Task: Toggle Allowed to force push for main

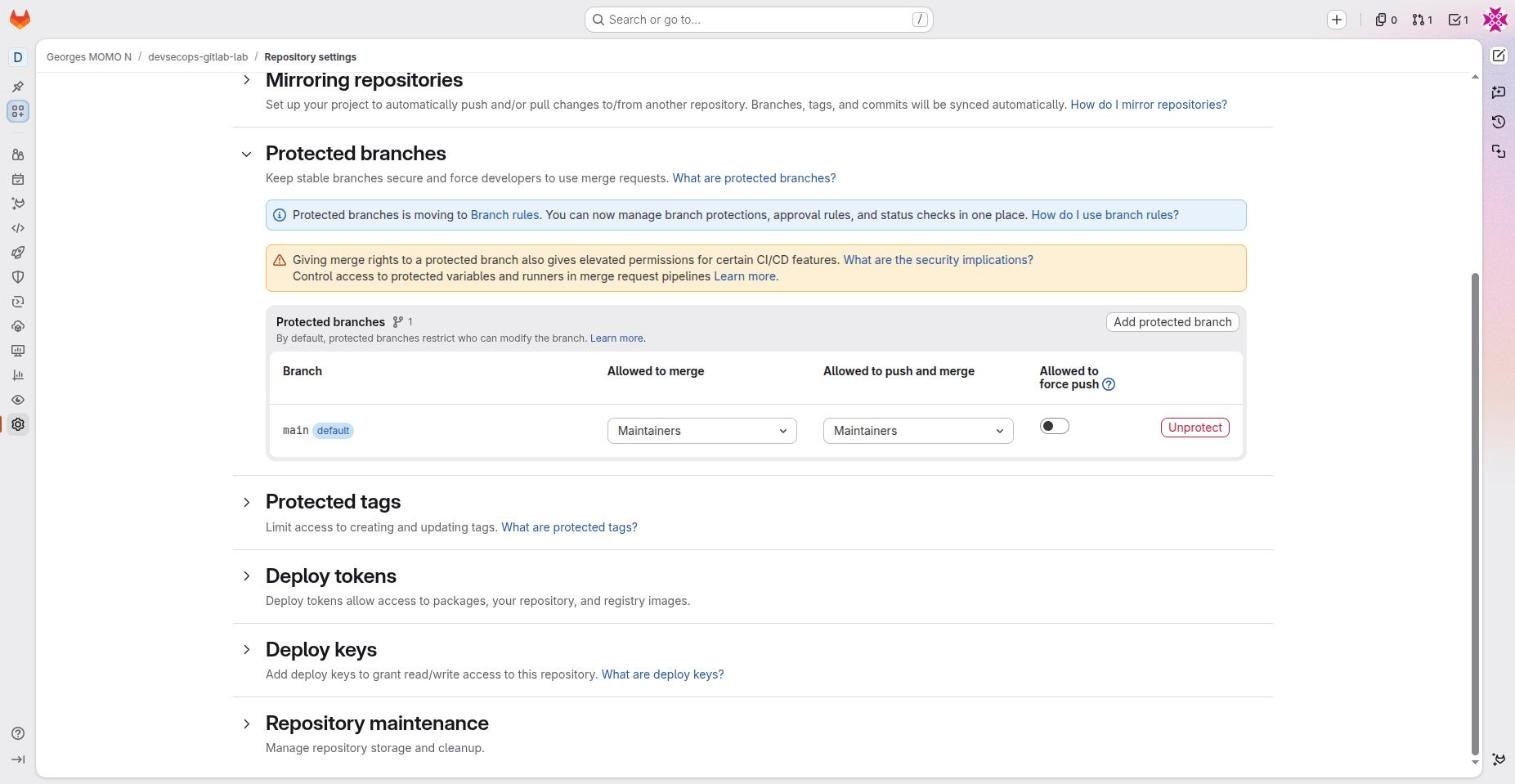Action: (1054, 426)
